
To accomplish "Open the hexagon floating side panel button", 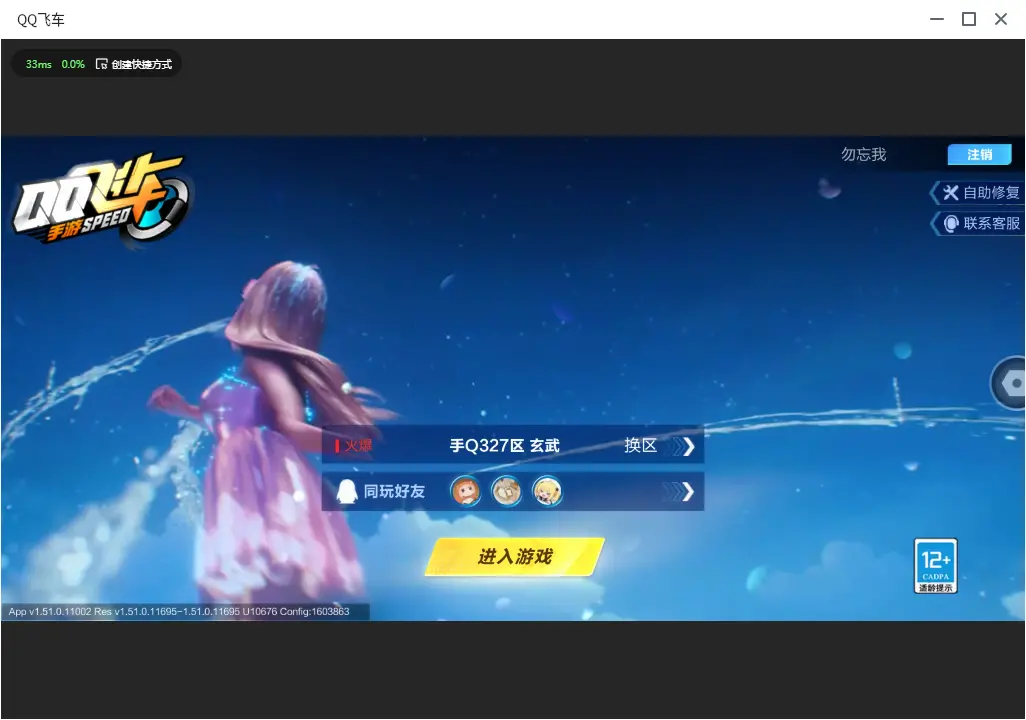I will coord(1010,383).
